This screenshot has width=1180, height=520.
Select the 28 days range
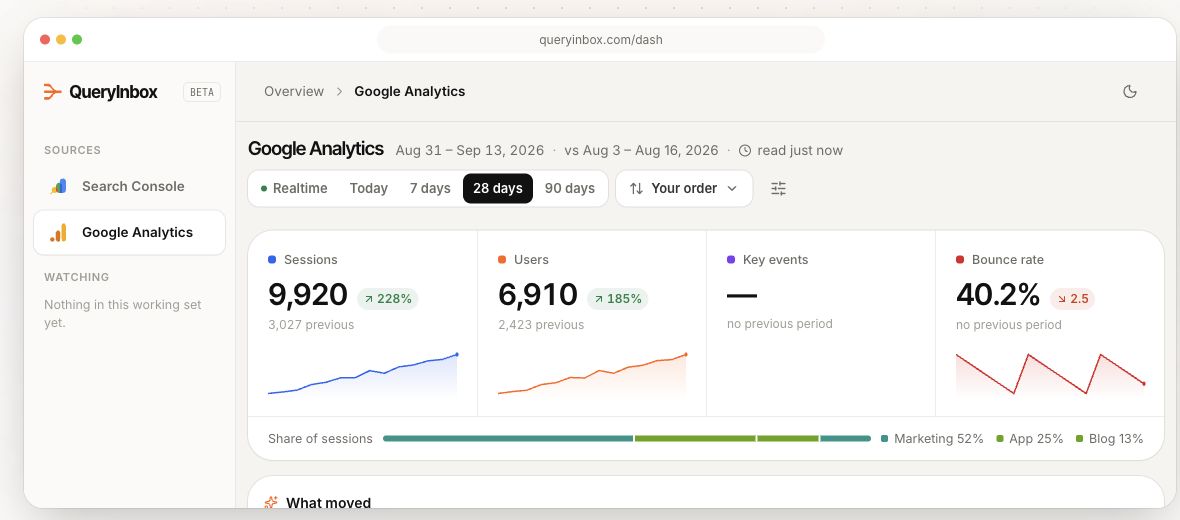(497, 189)
